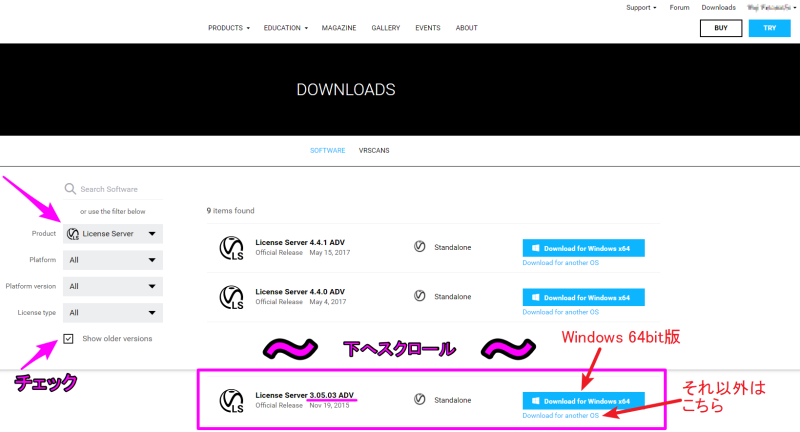Click License Server 4.4.1 ADV title
Screen dimensions: 800x432
point(300,242)
